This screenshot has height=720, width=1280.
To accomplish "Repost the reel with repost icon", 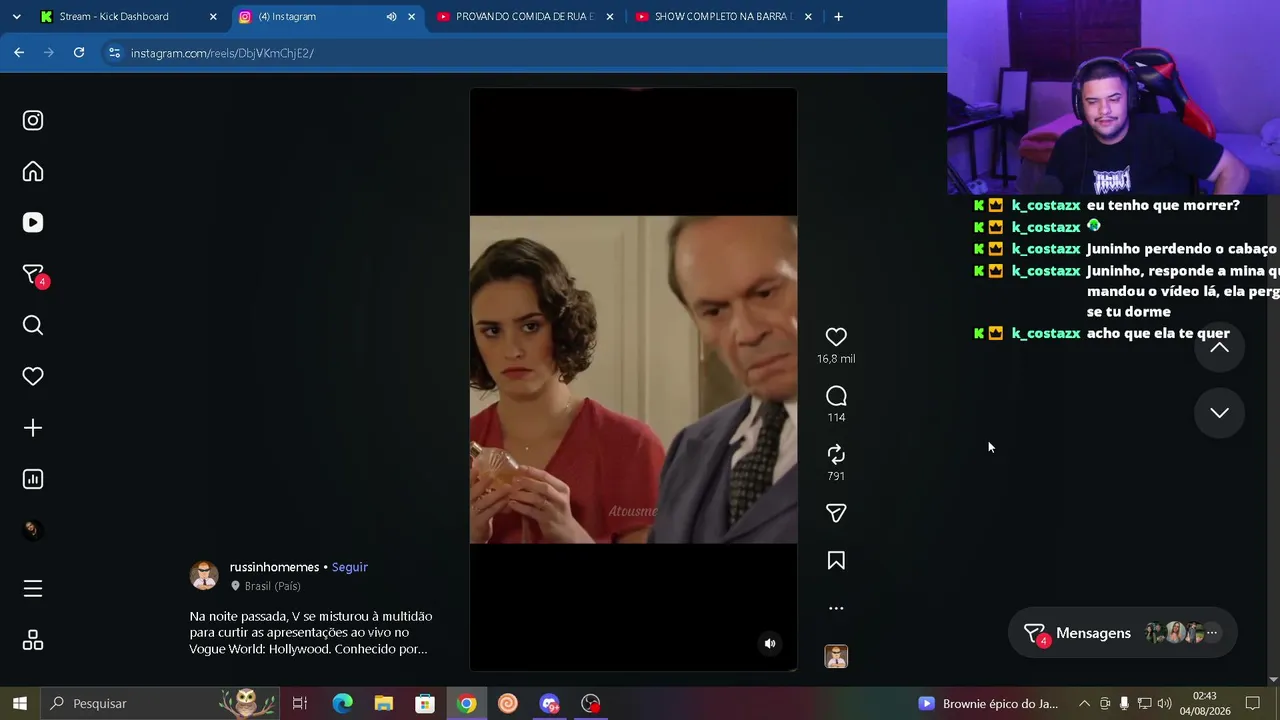I will coord(836,454).
